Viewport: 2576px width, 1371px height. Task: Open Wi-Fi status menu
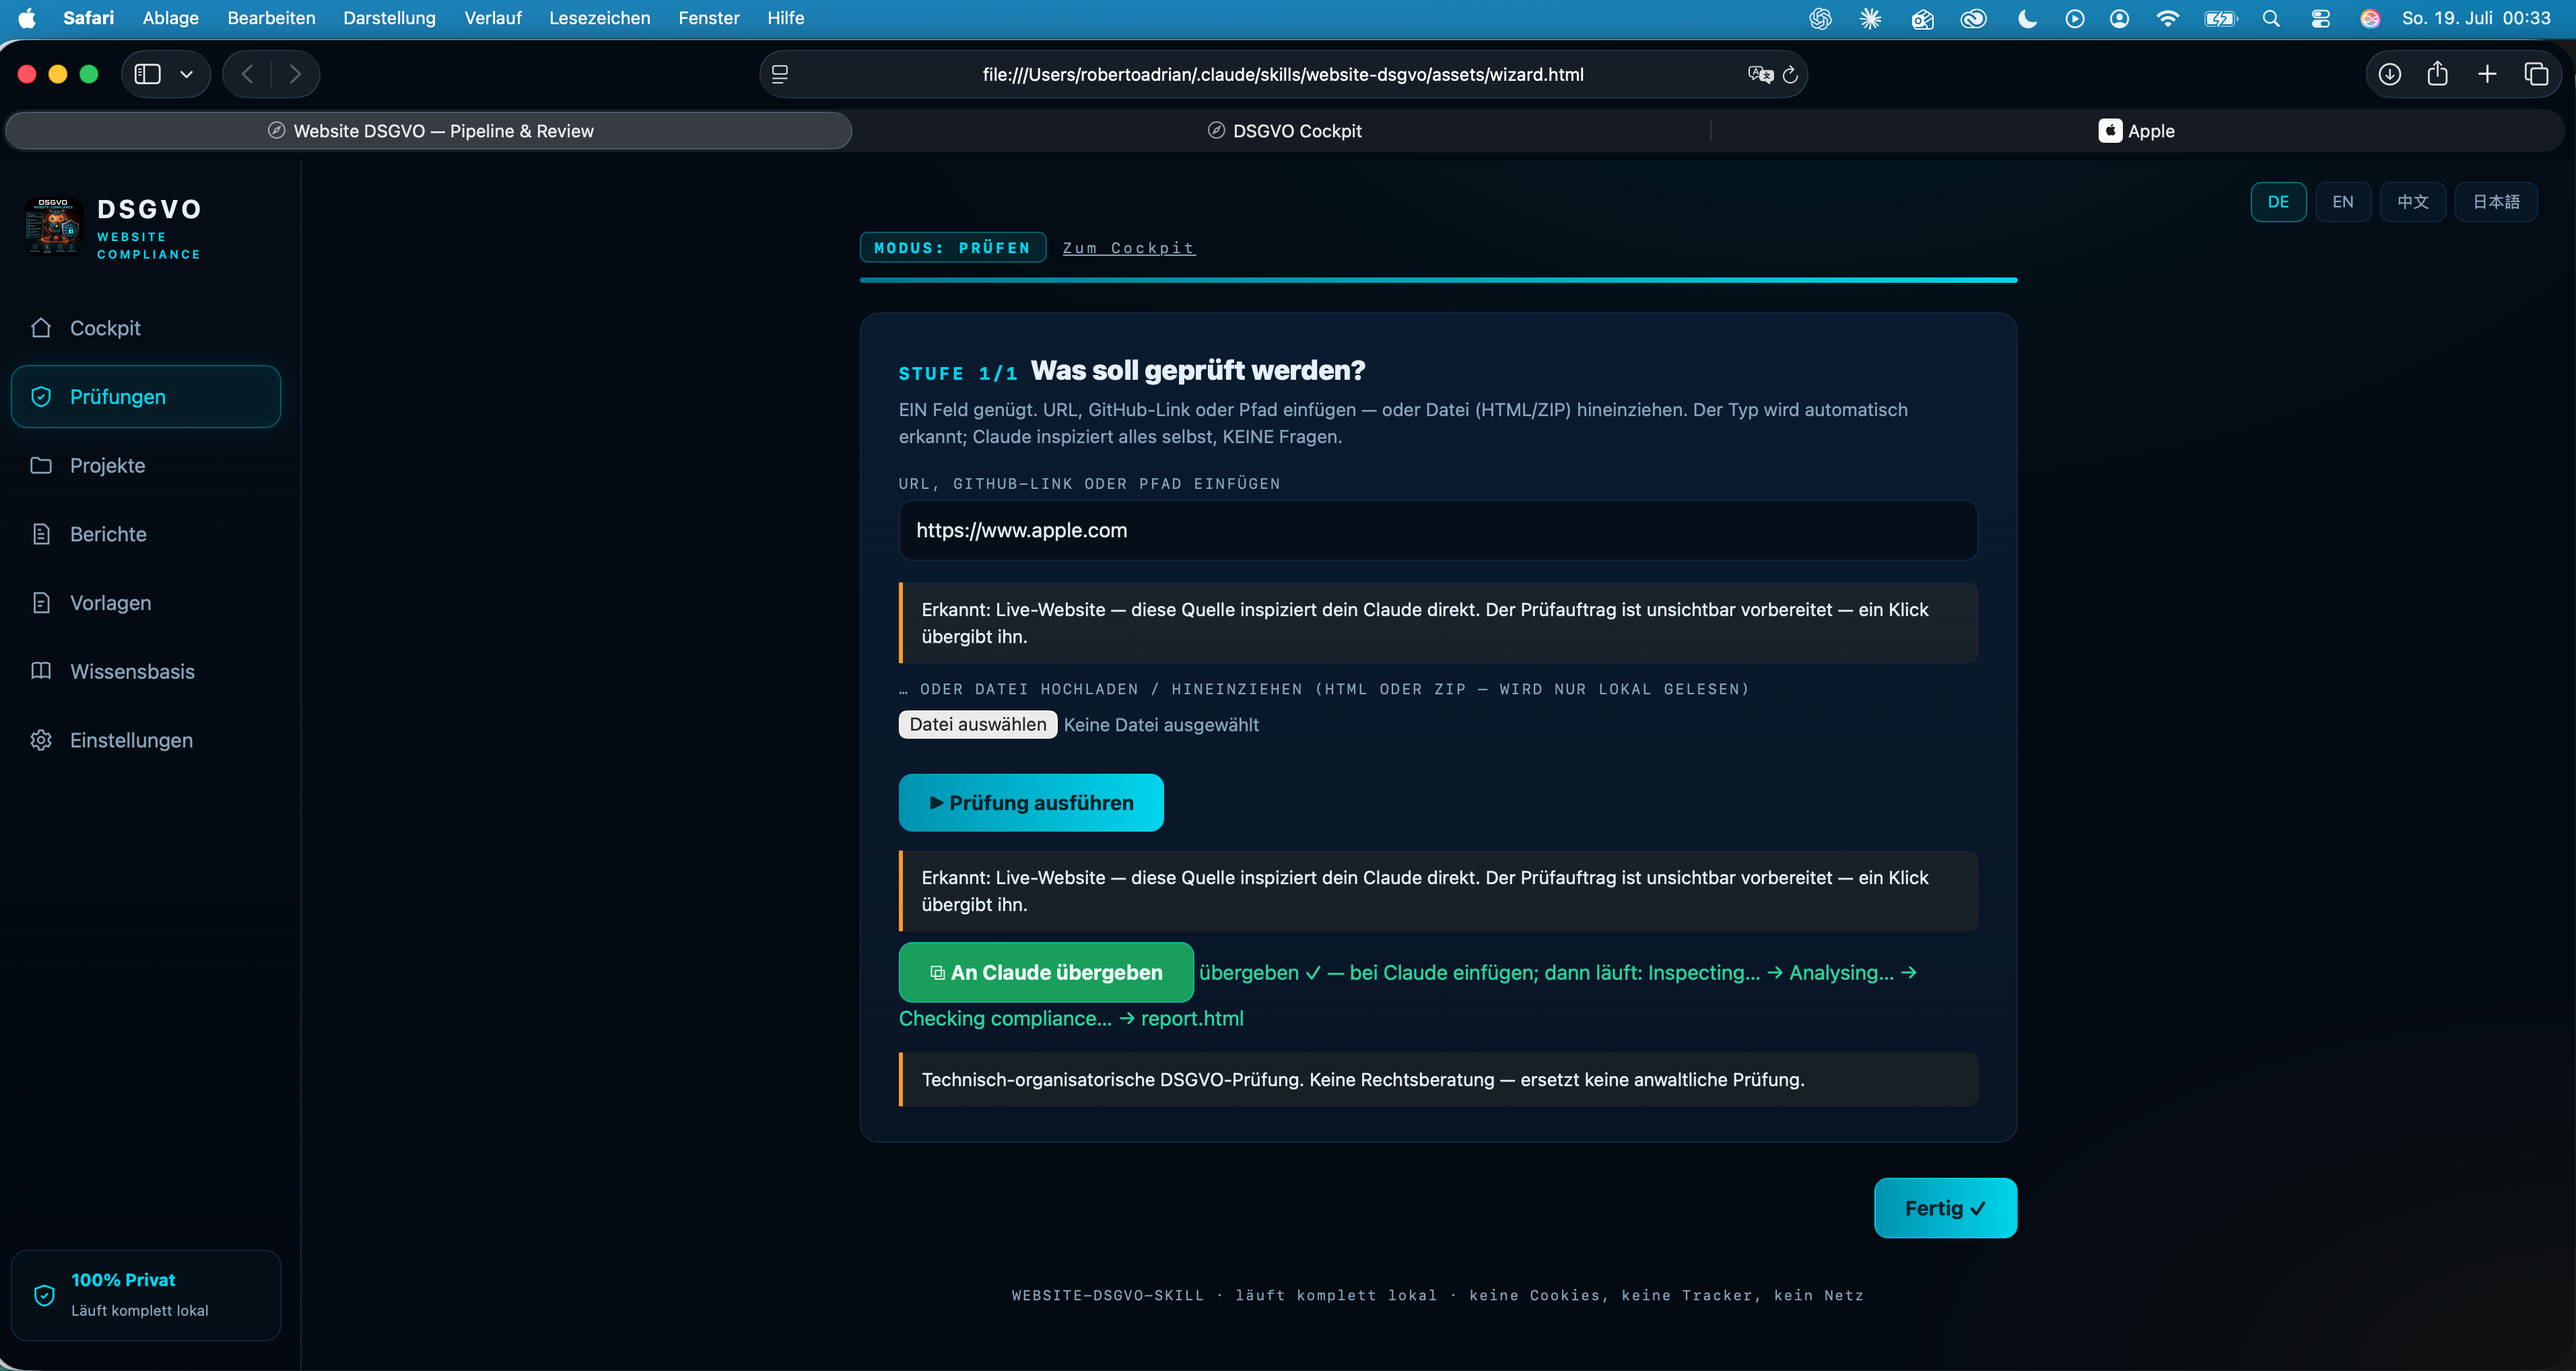pyautogui.click(x=2167, y=18)
